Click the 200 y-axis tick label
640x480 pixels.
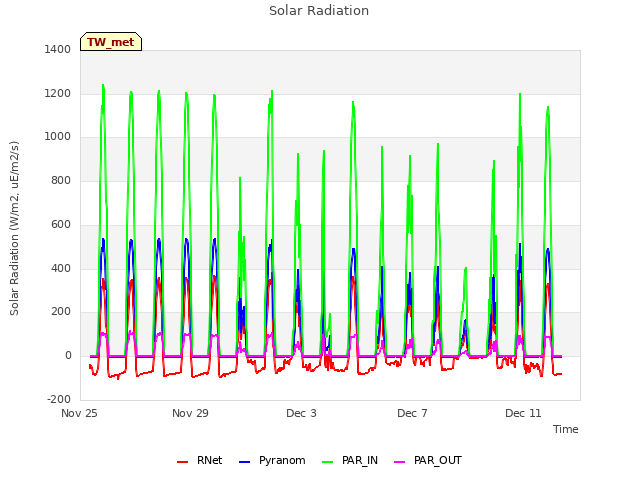61,312
